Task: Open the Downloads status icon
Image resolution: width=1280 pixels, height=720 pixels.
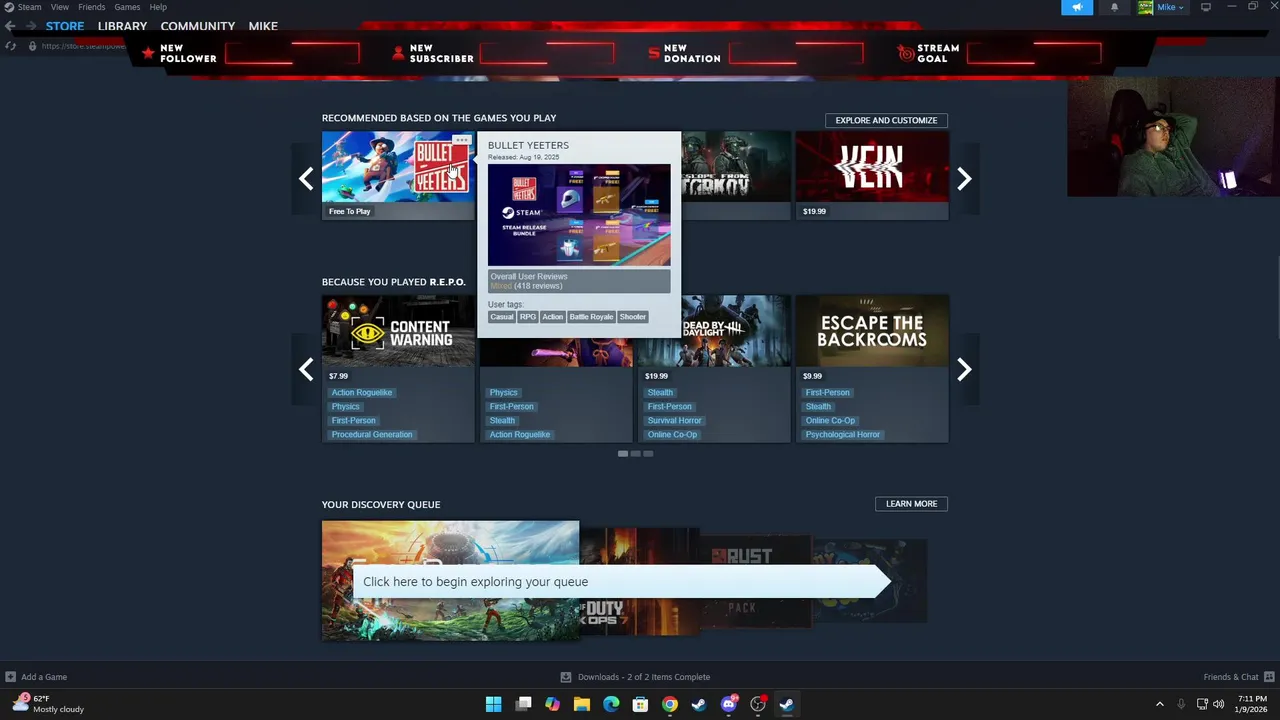Action: coord(566,677)
